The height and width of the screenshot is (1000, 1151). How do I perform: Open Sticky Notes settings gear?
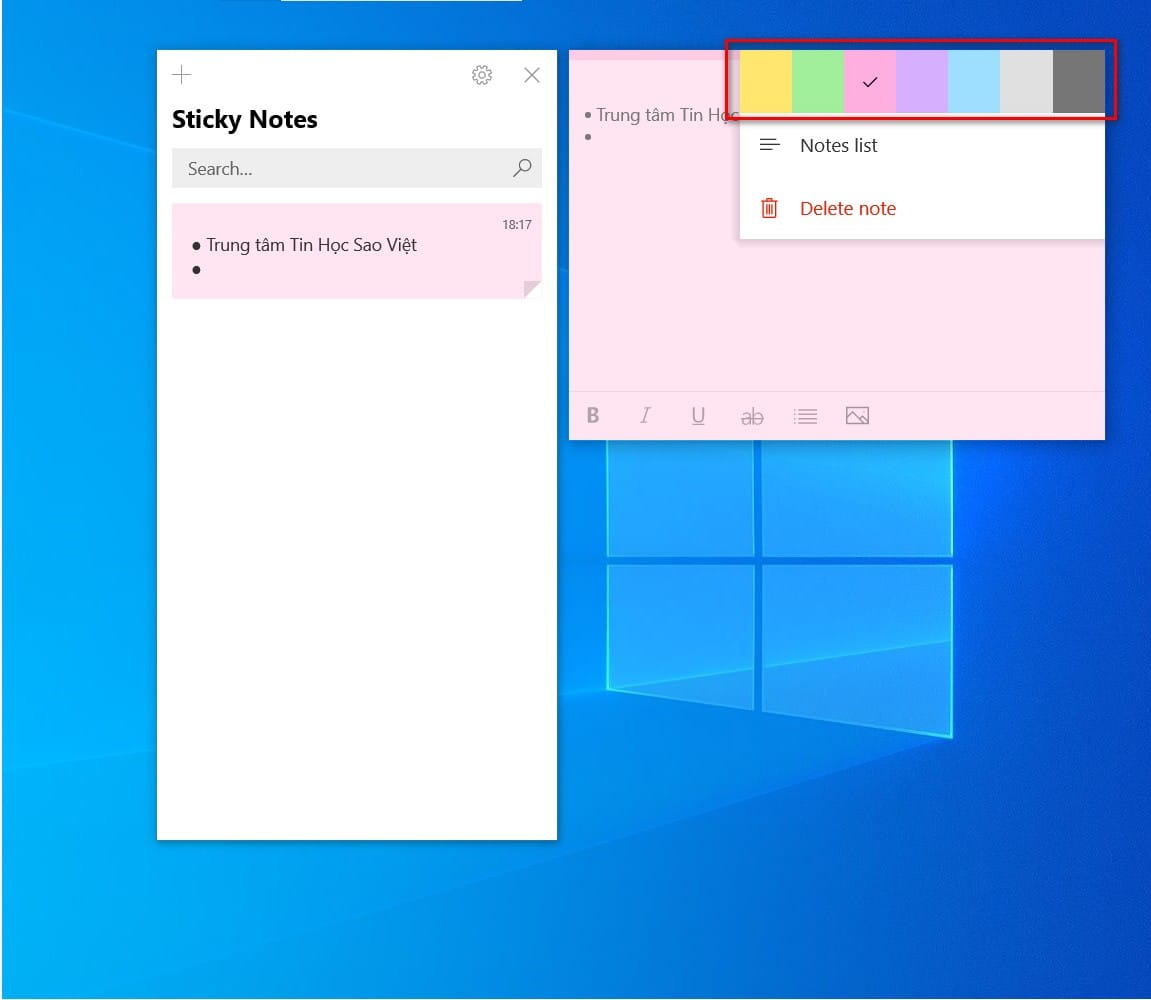(482, 75)
